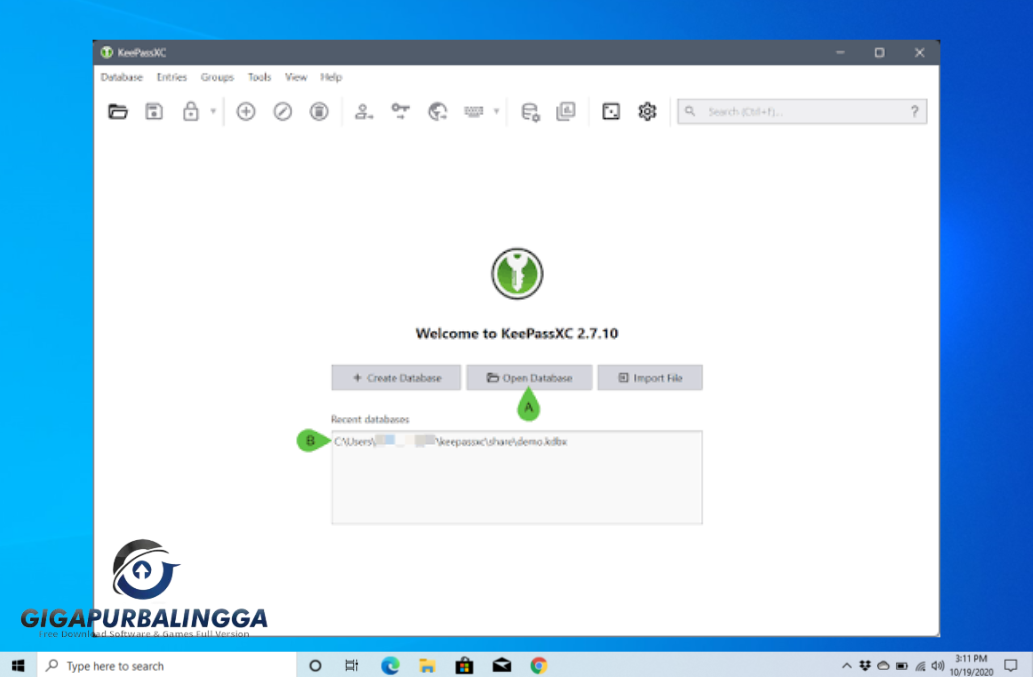Click the taskbar clock showing 3:11 PM
1033x677 pixels.
(x=971, y=666)
